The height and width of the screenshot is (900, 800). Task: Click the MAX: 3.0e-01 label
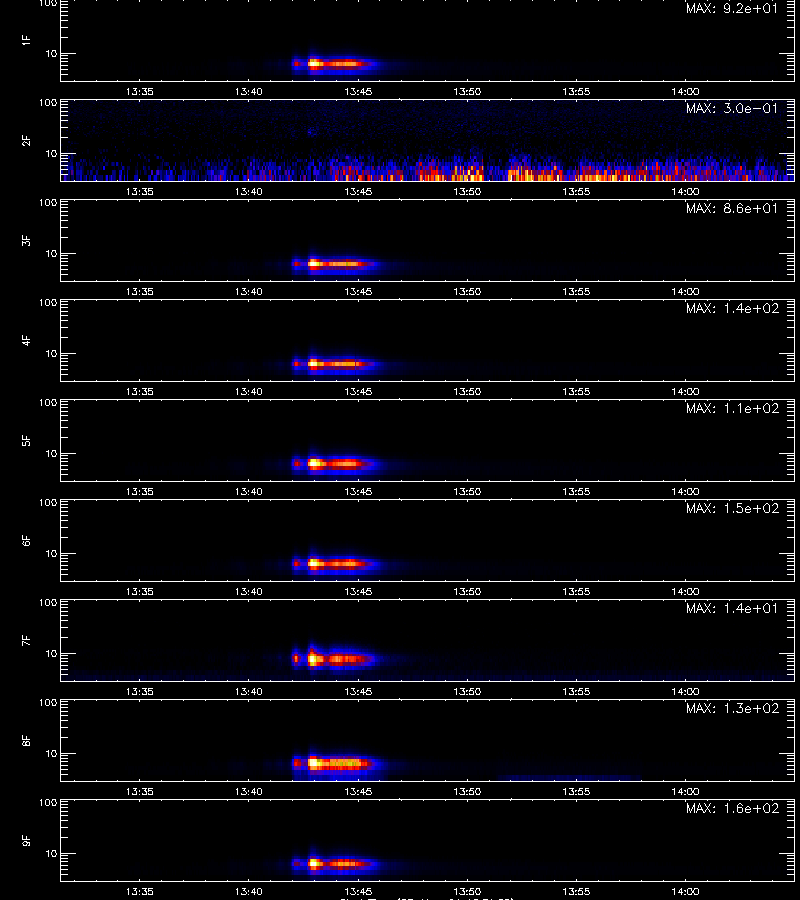point(732,108)
